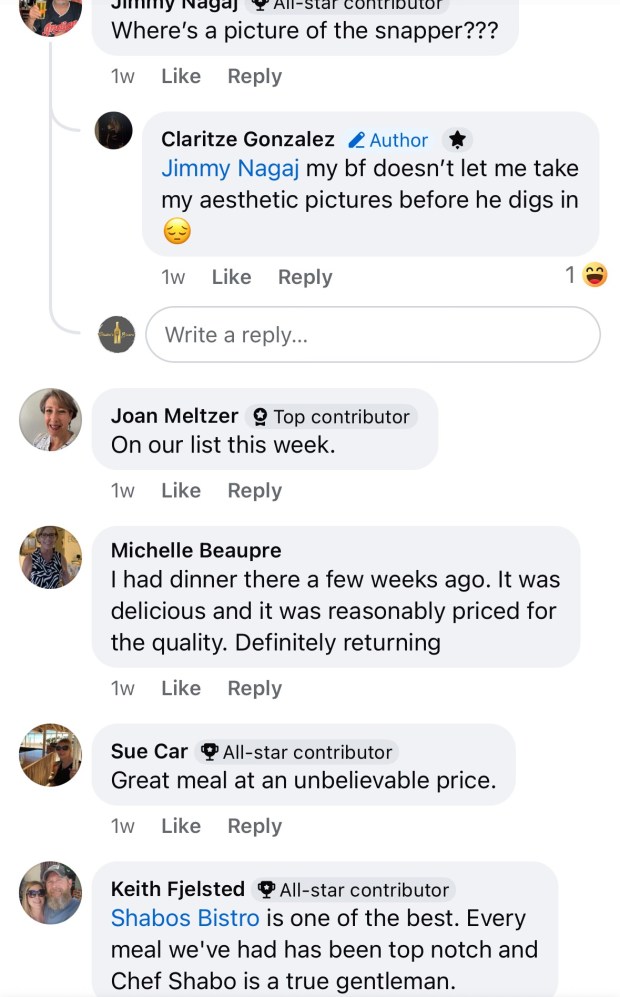Reply to Claritze Gonzalez's comment

pos(305,277)
